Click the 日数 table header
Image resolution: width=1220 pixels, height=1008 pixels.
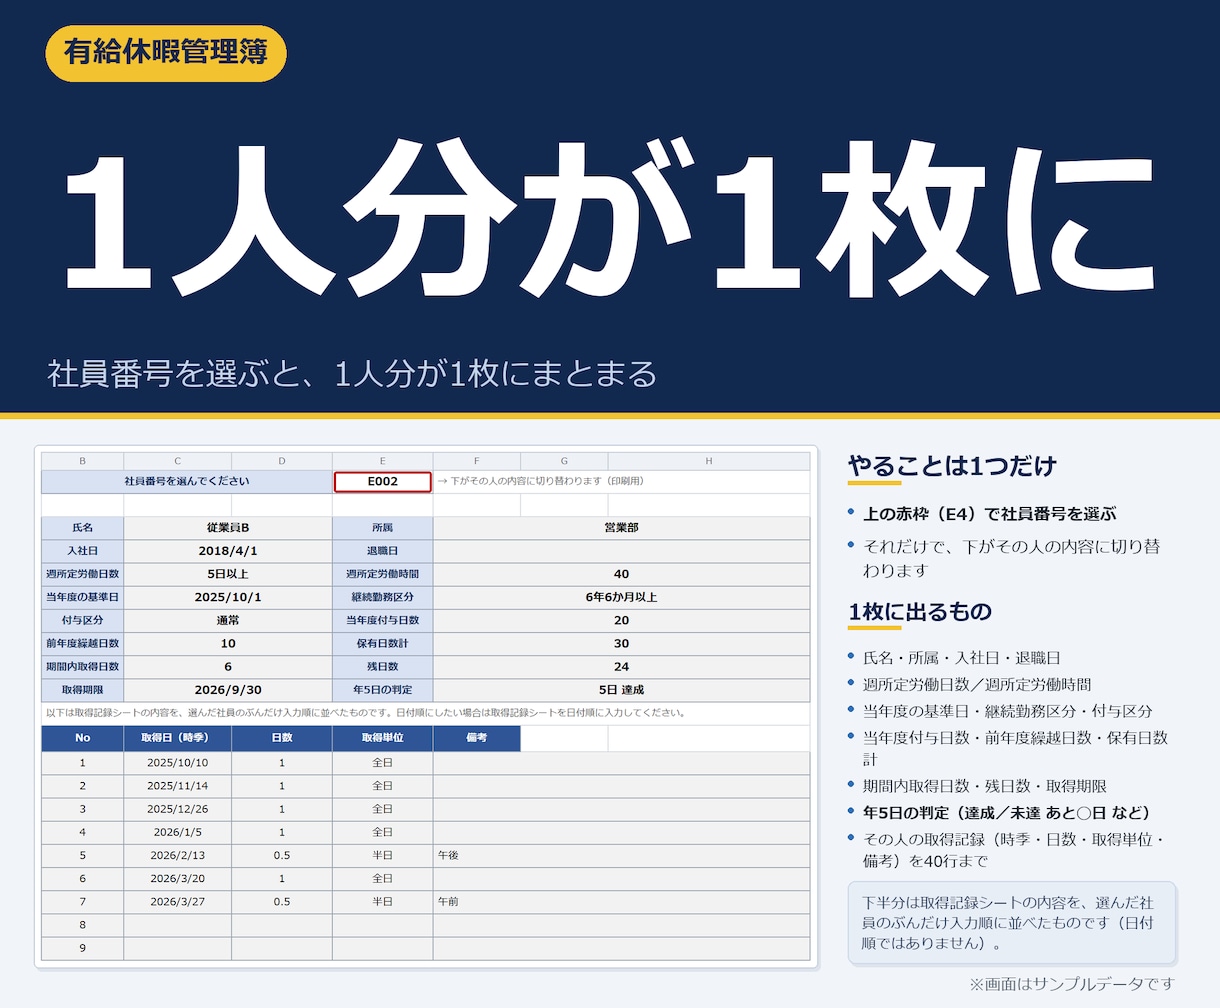tap(282, 738)
